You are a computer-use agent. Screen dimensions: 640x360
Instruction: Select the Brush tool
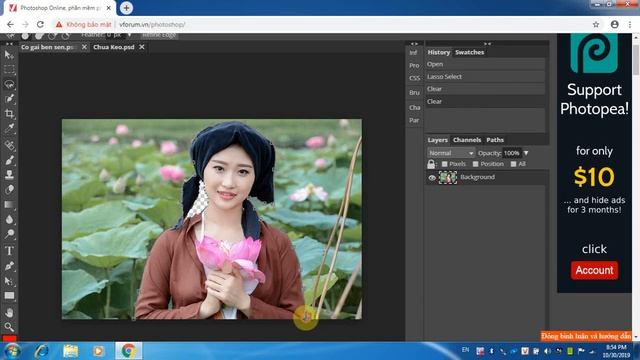pos(9,160)
